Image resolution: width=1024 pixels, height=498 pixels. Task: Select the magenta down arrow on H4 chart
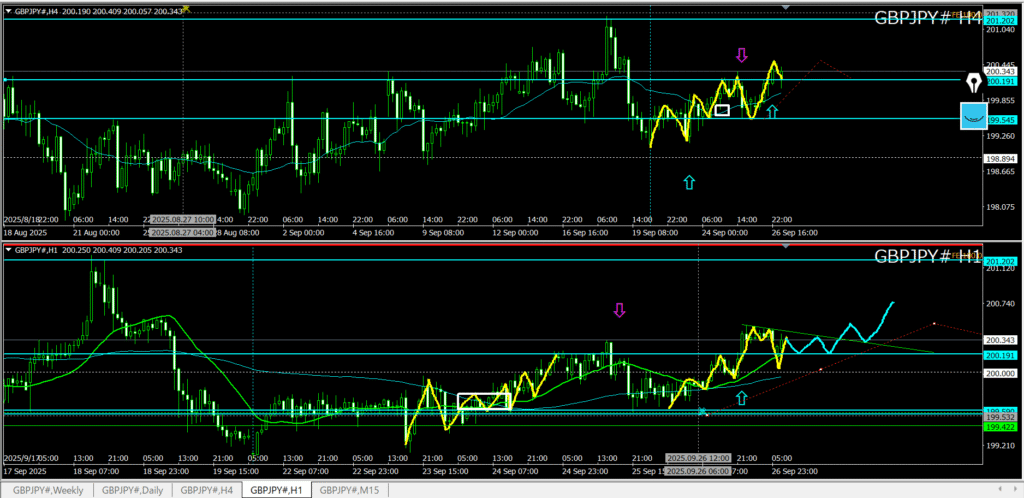coord(741,55)
